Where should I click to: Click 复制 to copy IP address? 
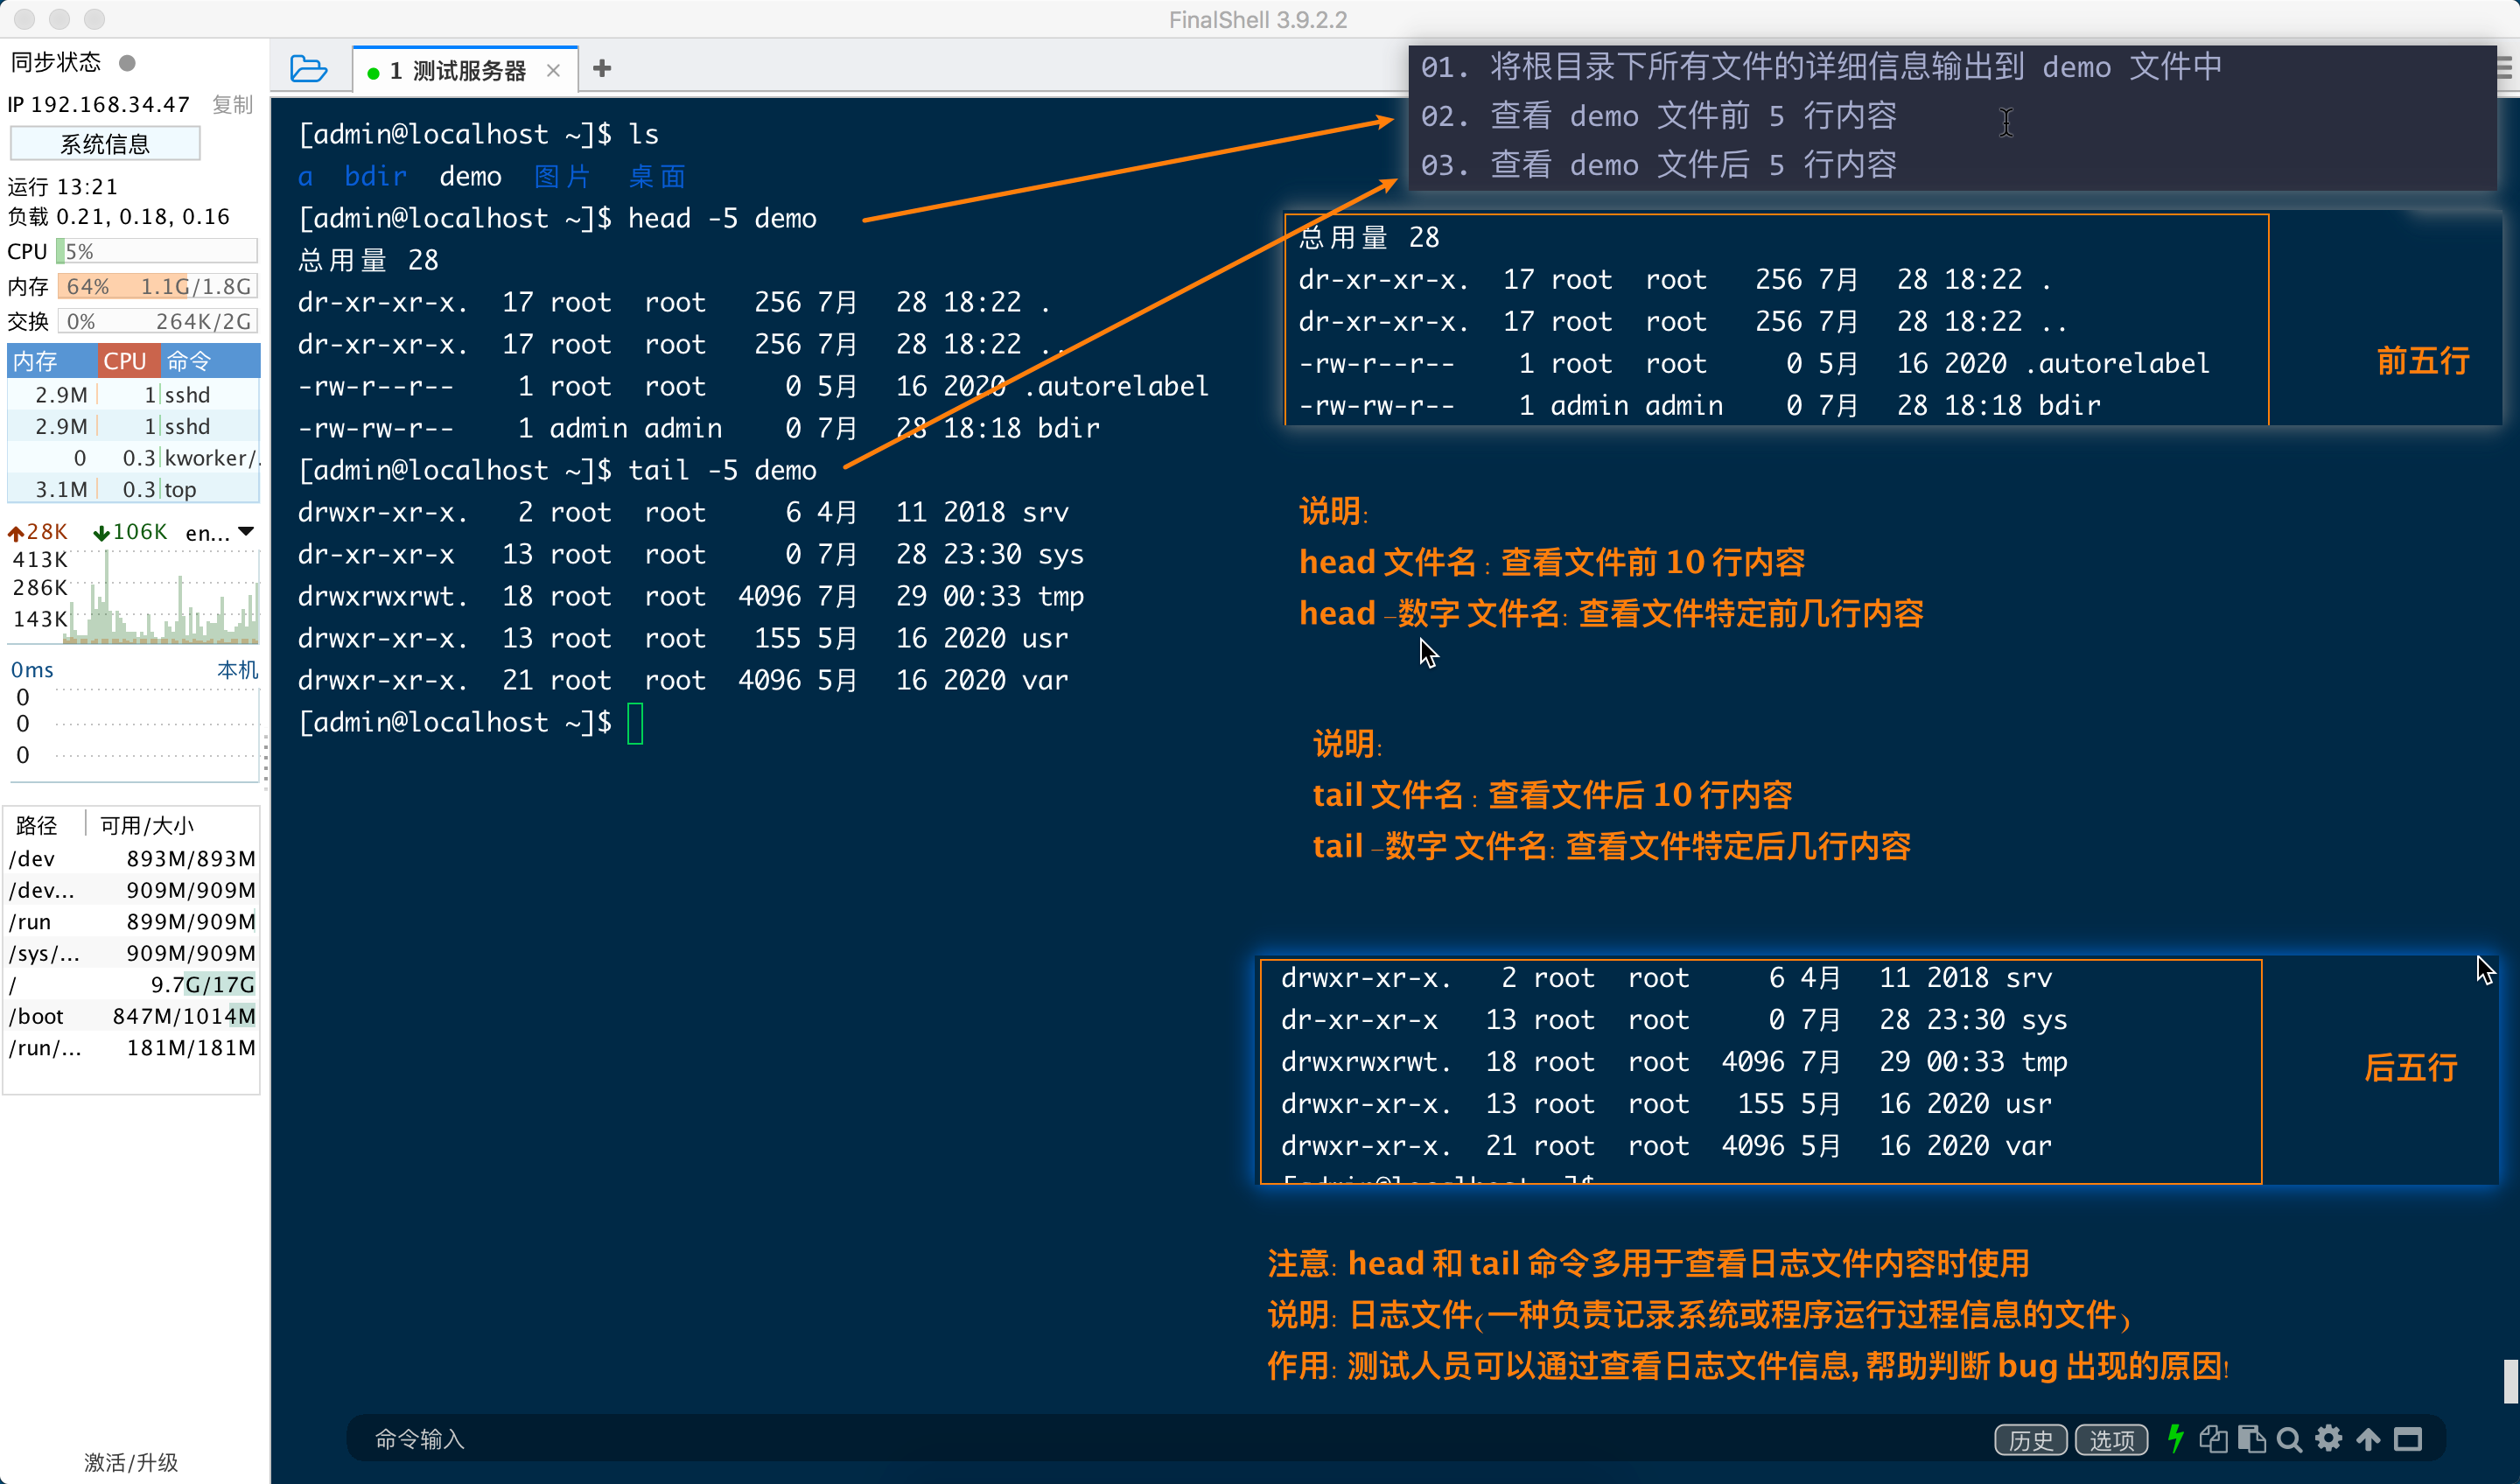[x=232, y=105]
